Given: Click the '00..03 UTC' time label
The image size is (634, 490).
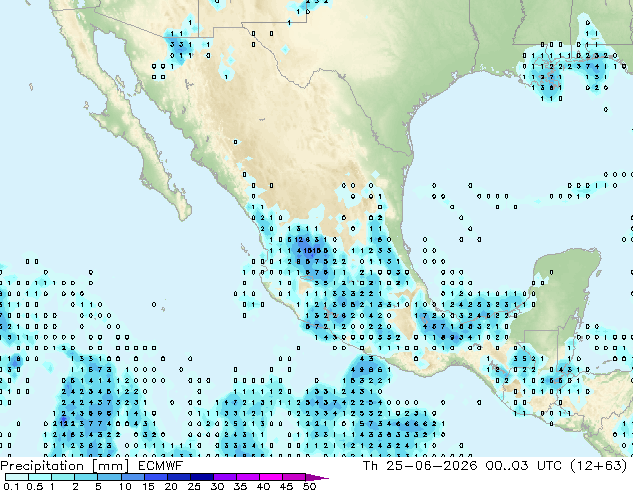Looking at the screenshot, I should tap(524, 466).
